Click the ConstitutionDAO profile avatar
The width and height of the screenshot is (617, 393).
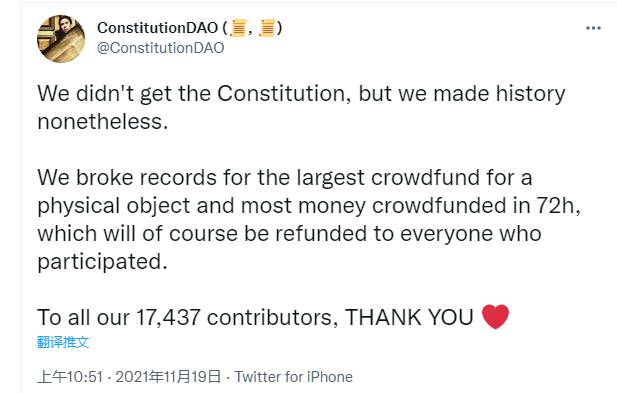tap(61, 39)
